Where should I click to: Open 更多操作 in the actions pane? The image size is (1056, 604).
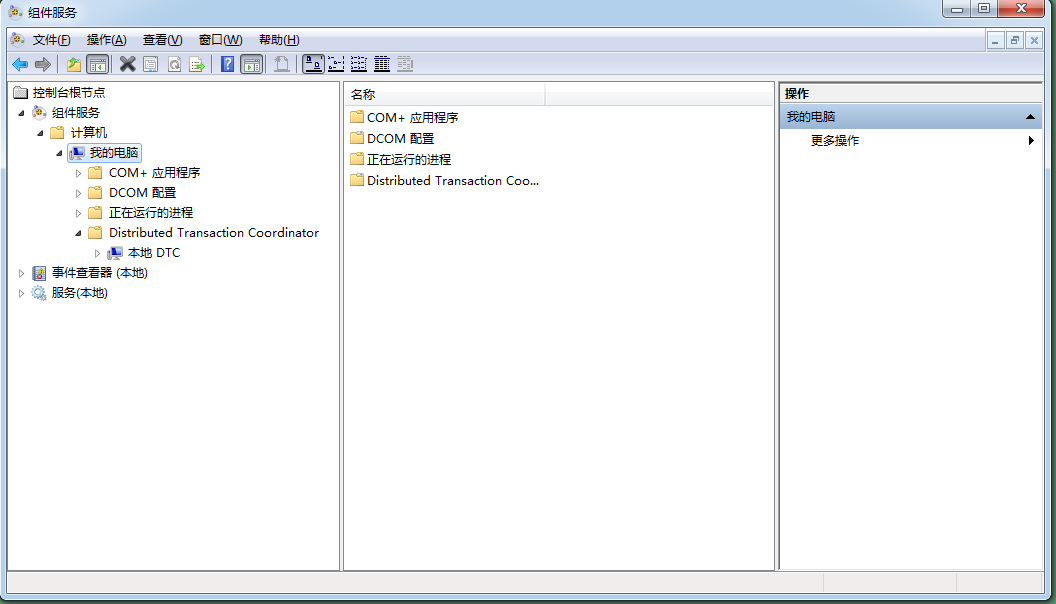tap(835, 140)
